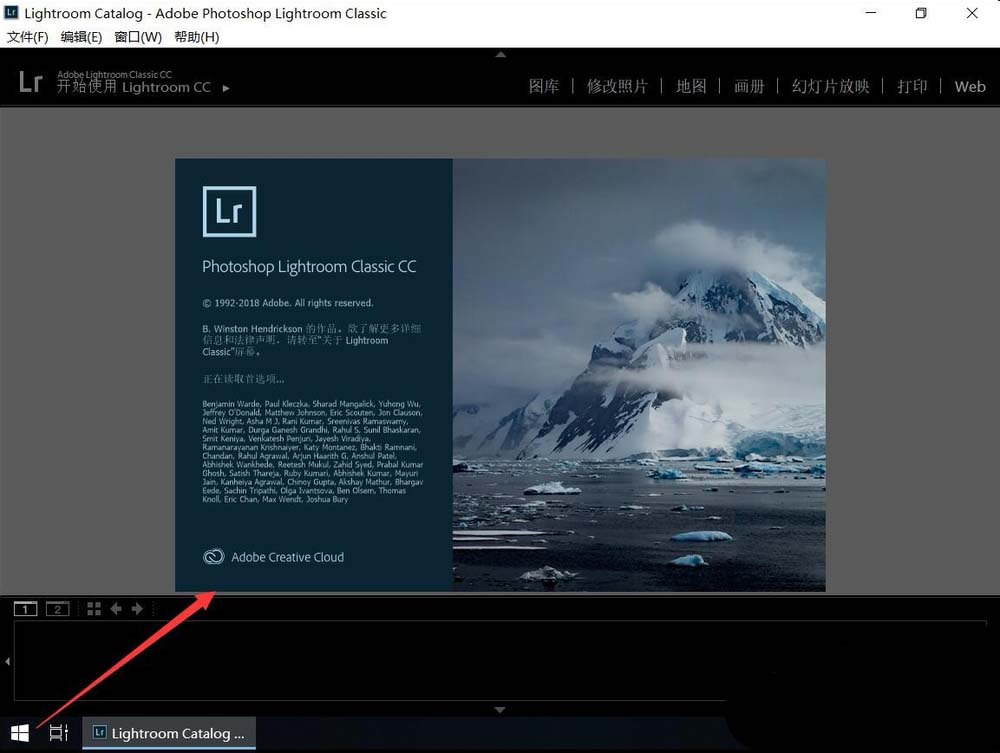Go forward with the filmstrip right arrow

click(137, 609)
